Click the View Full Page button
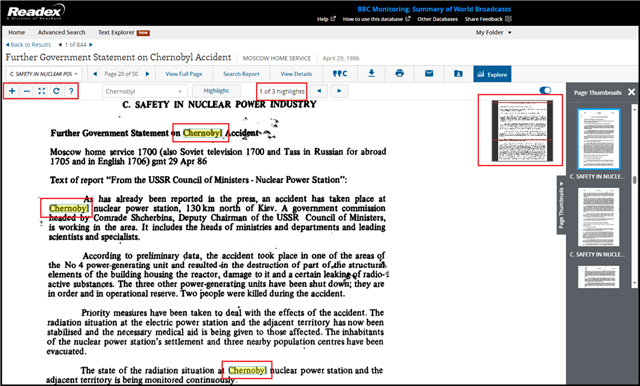This screenshot has height=386, width=640. (184, 74)
